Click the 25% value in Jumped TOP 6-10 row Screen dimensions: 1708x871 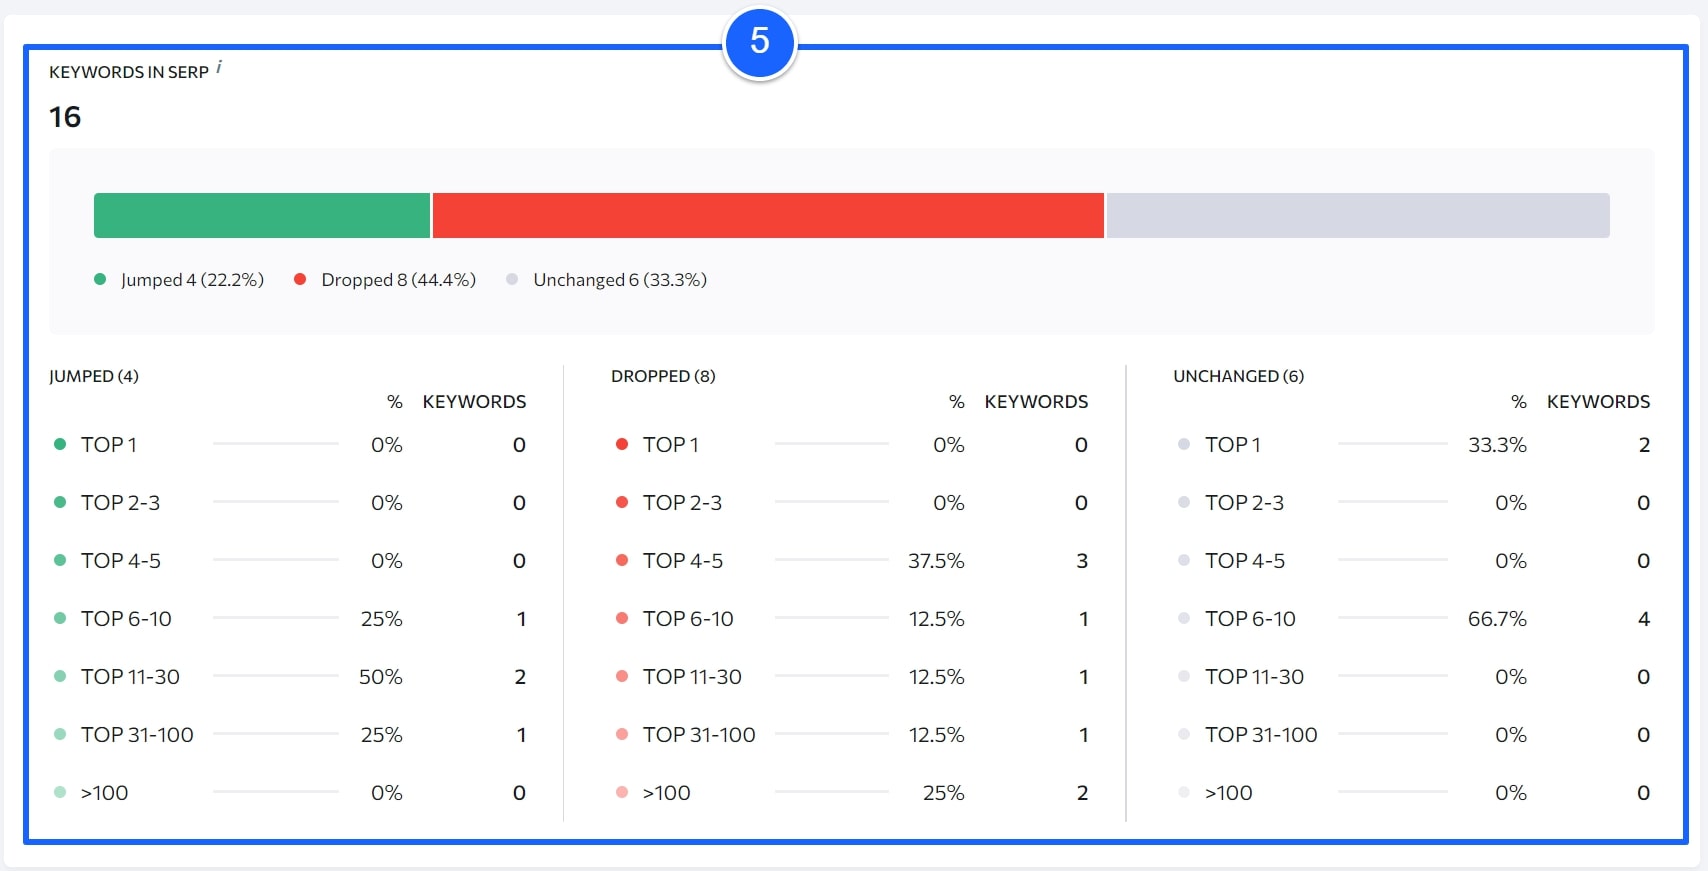[x=382, y=619]
